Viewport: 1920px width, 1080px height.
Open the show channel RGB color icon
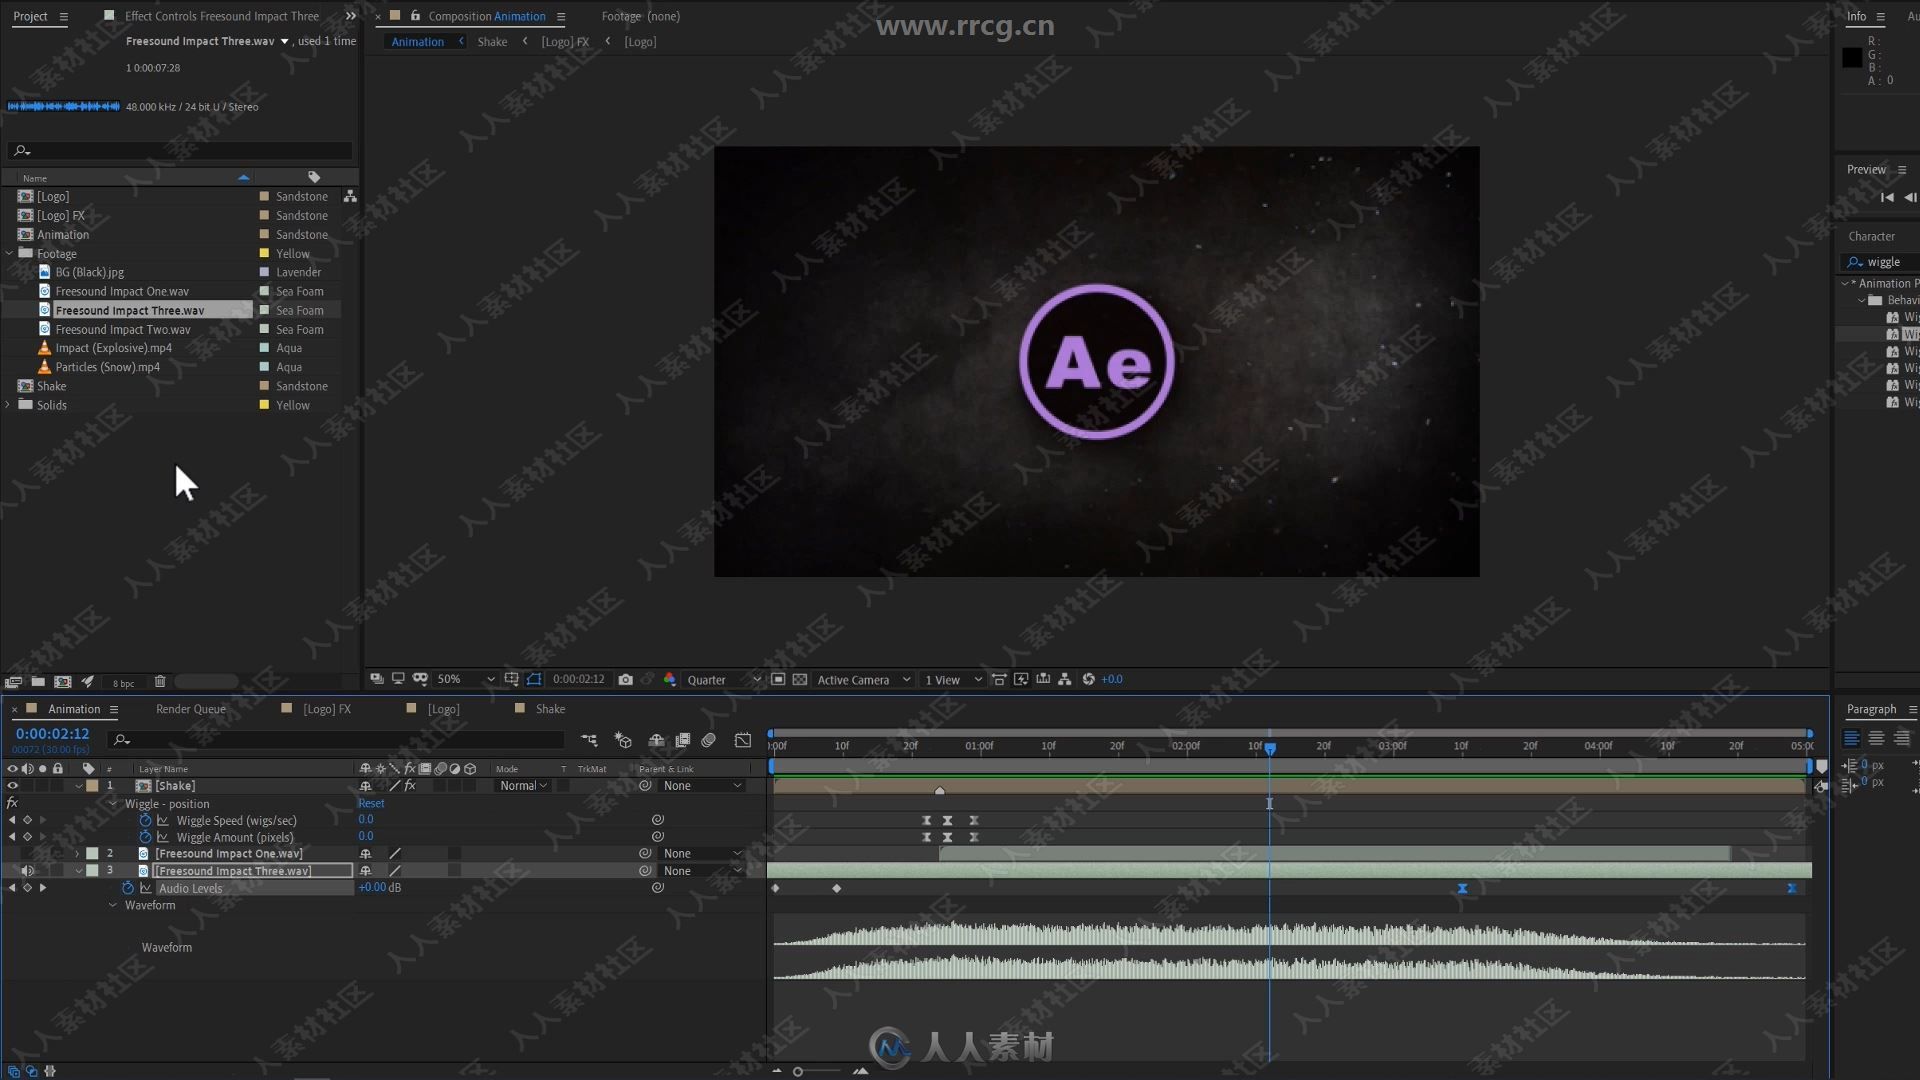670,679
